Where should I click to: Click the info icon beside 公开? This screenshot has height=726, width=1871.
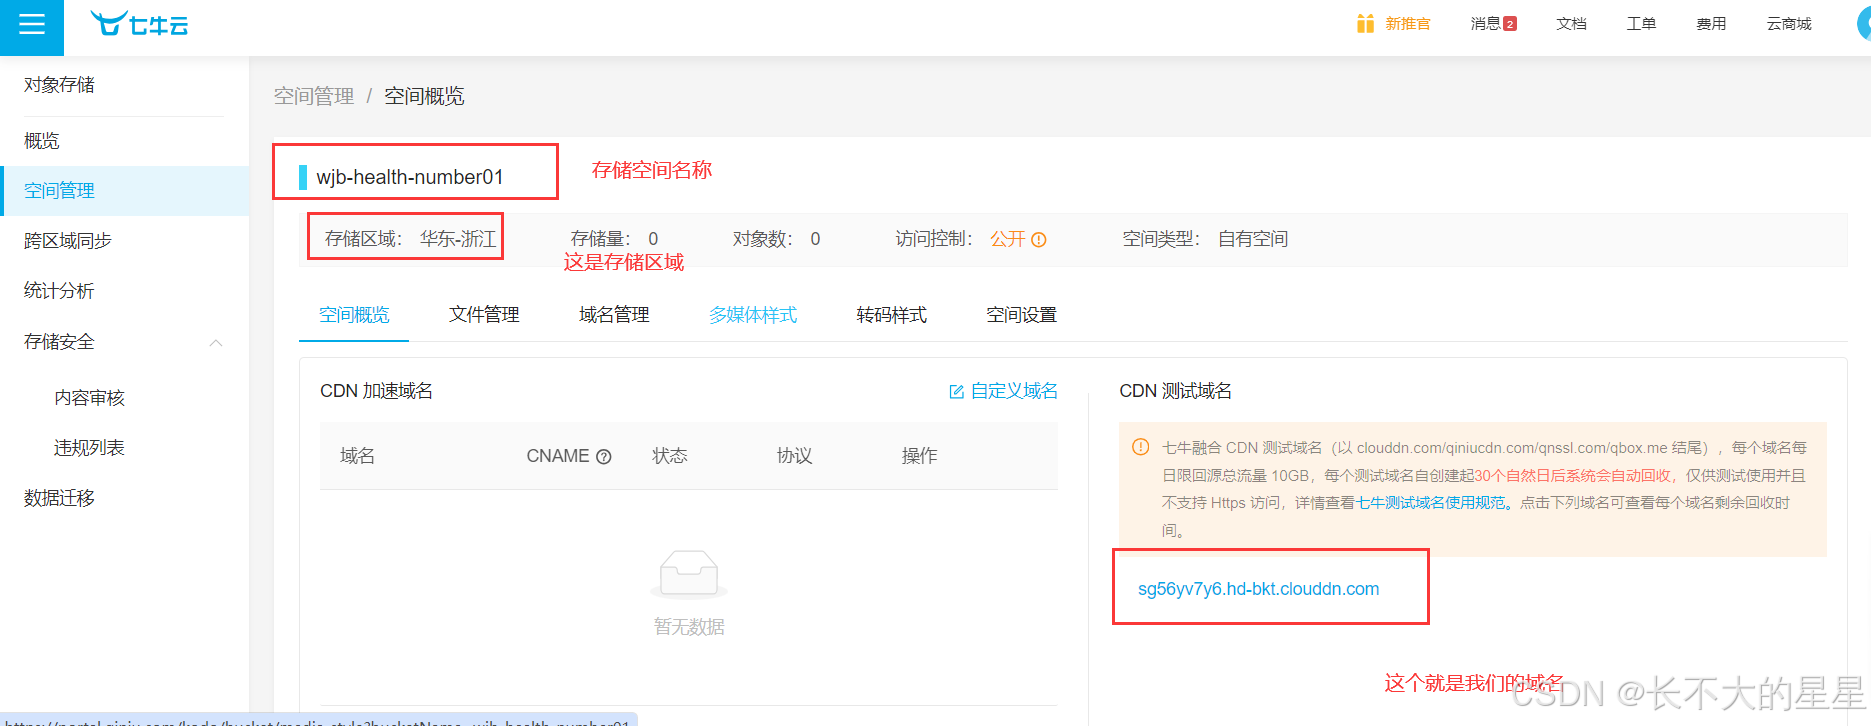[1039, 240]
